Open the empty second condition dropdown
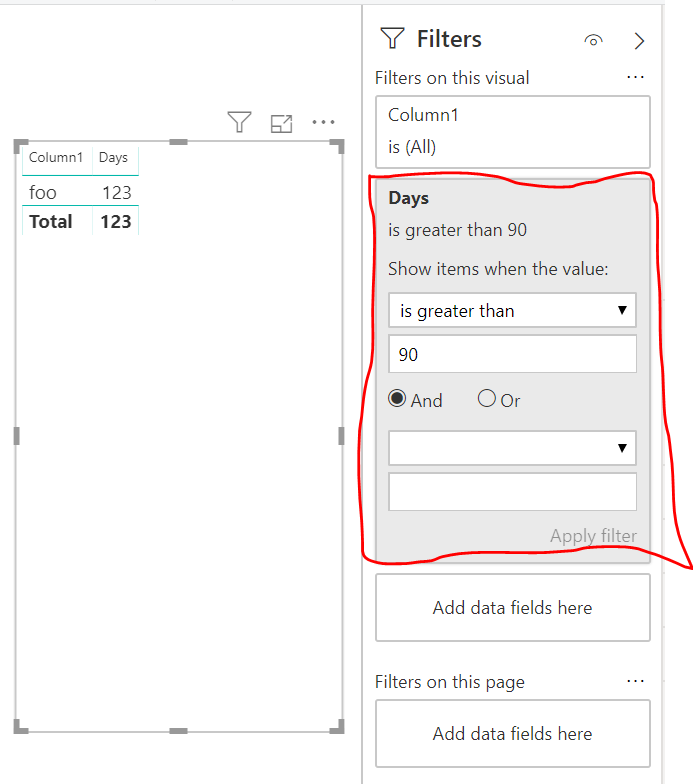 click(512, 448)
